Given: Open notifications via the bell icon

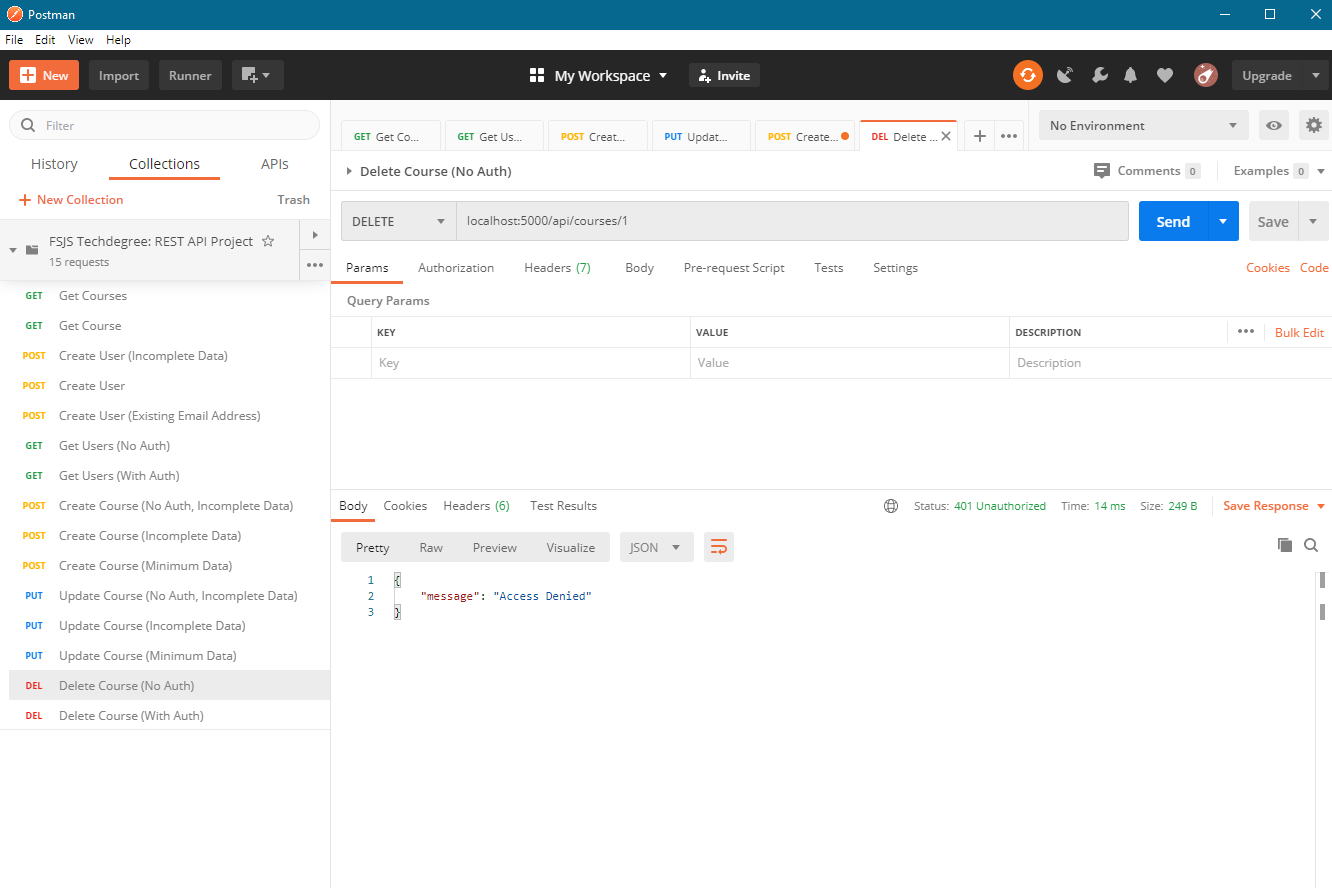Looking at the screenshot, I should [1131, 75].
